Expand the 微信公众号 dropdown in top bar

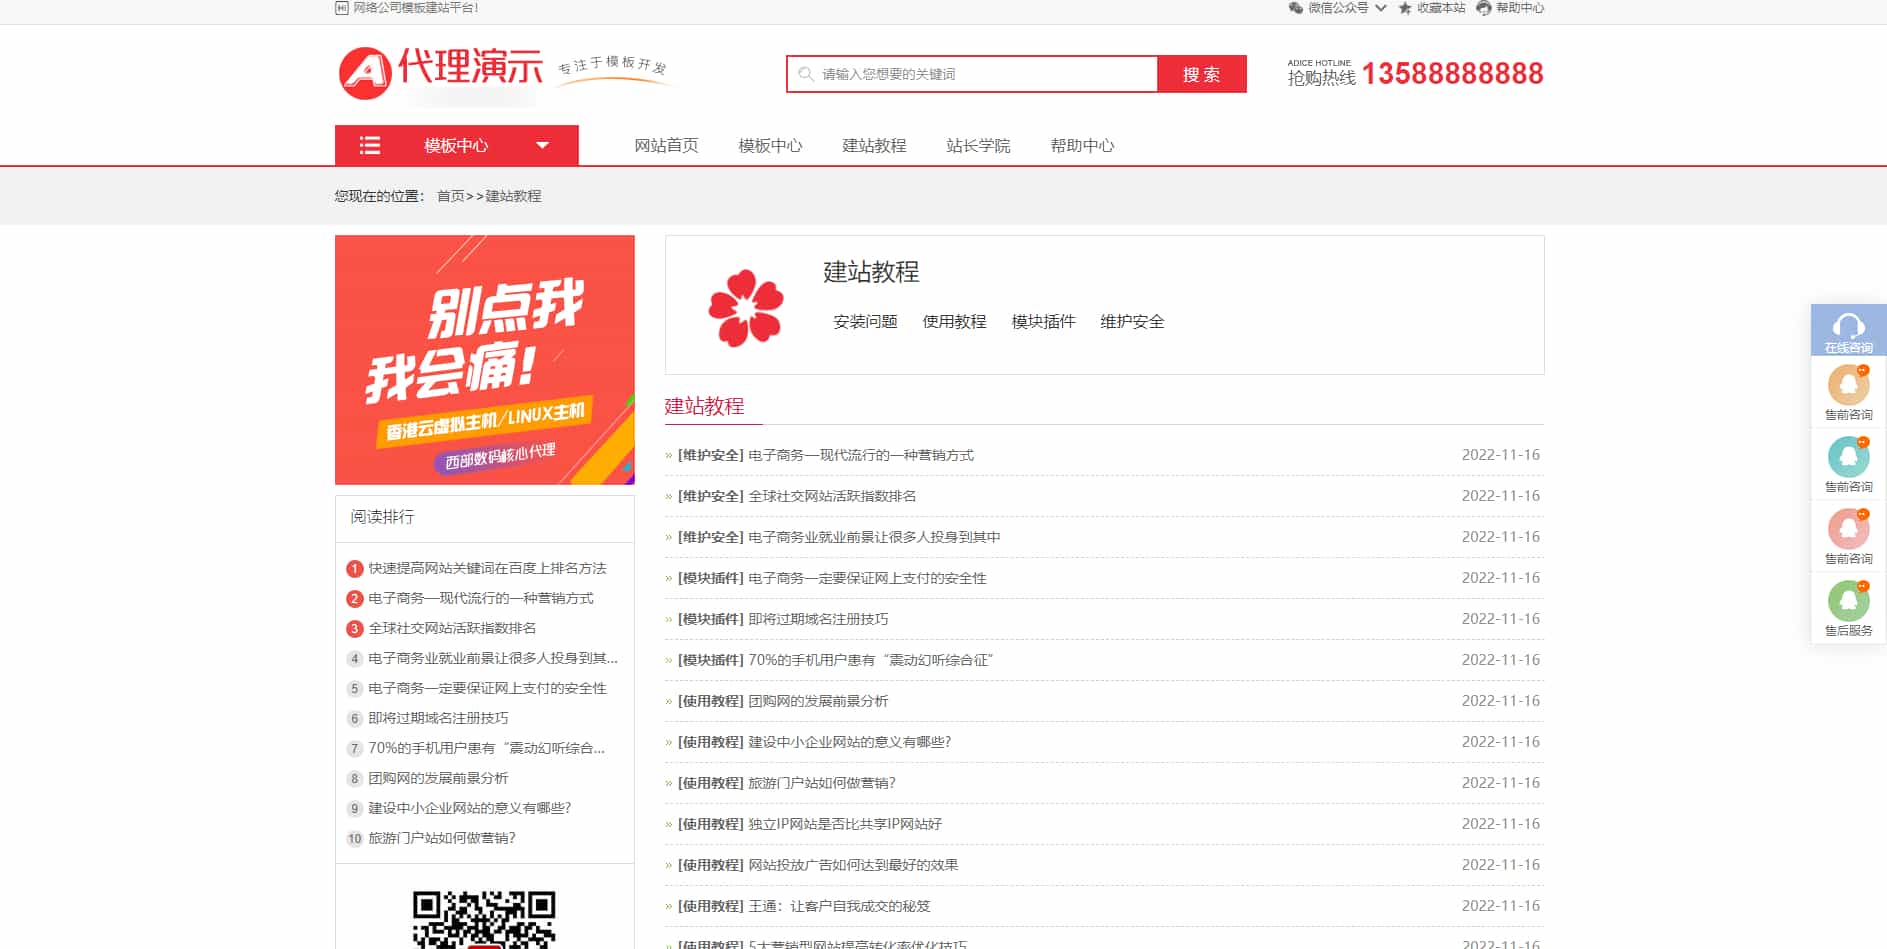coord(1380,8)
